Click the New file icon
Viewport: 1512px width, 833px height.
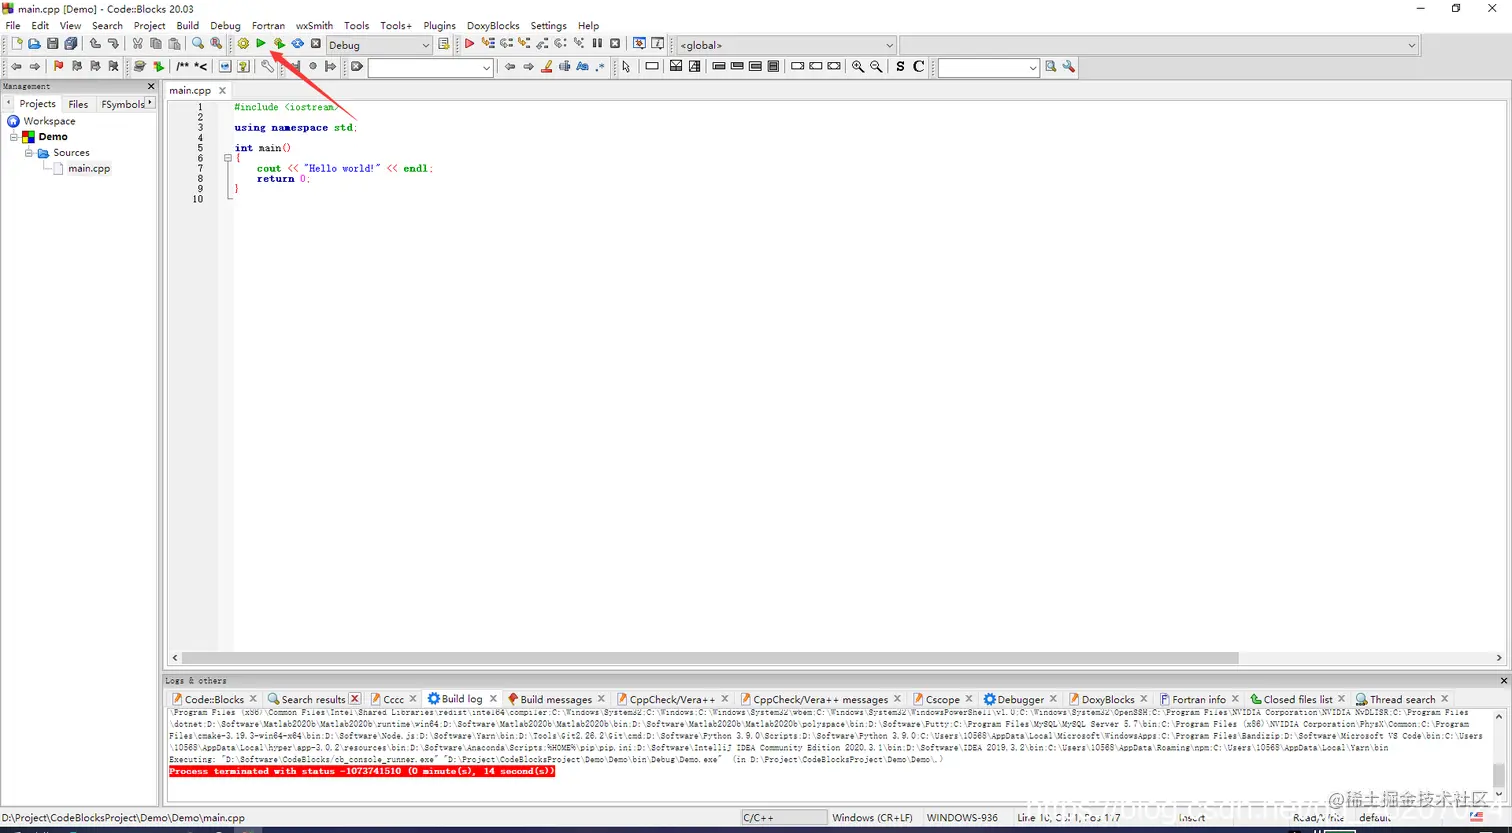[17, 44]
